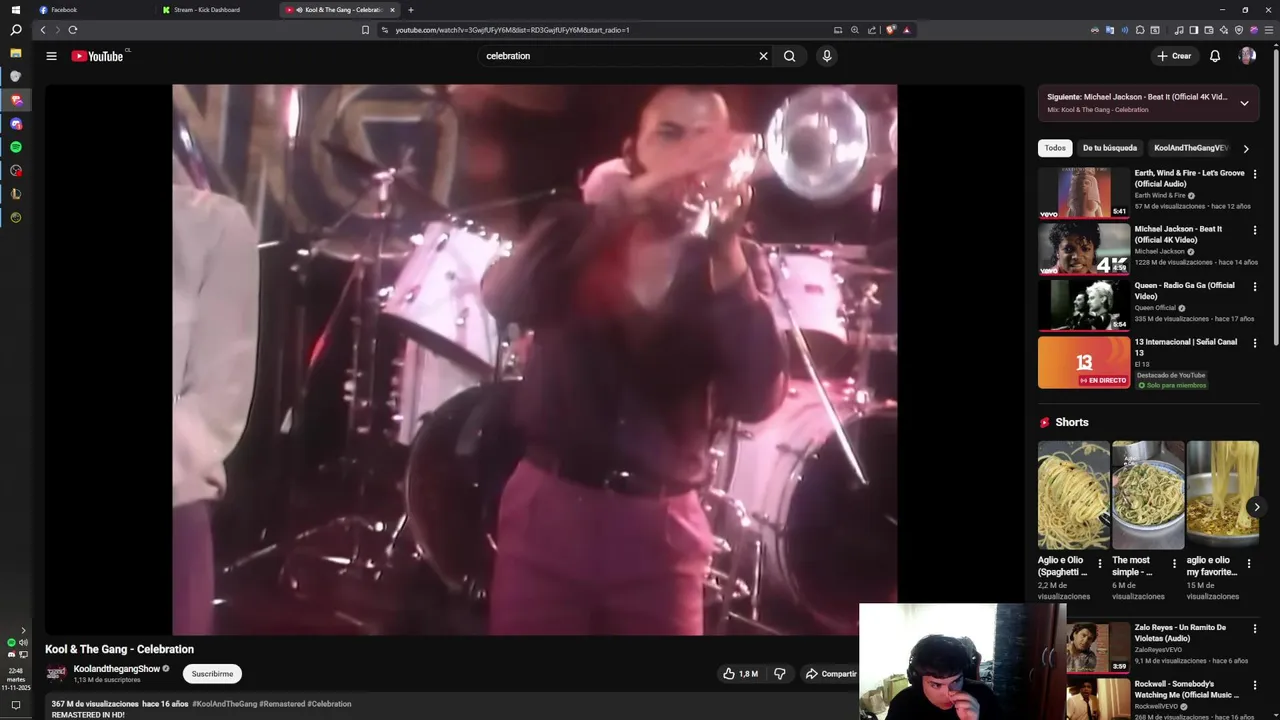Open the browser zoom magnifier icon
Image resolution: width=1280 pixels, height=720 pixels.
coord(855,30)
